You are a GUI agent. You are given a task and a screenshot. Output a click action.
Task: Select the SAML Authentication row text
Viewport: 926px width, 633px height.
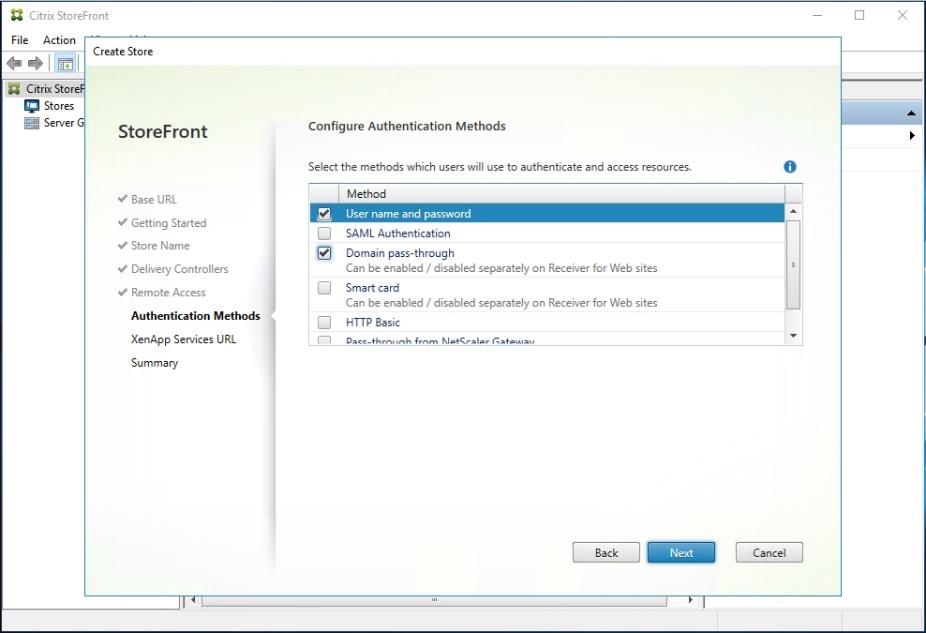398,233
